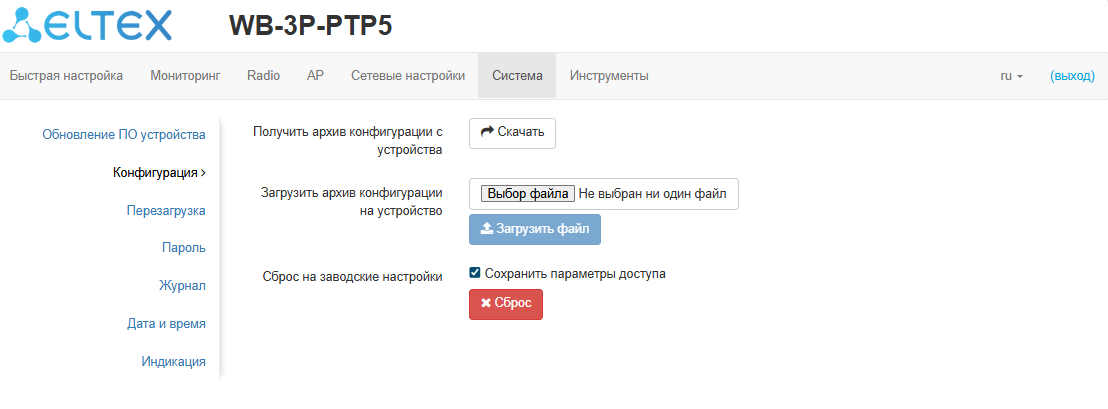Click the Выбор файла file chooser
1108x409 pixels.
528,194
